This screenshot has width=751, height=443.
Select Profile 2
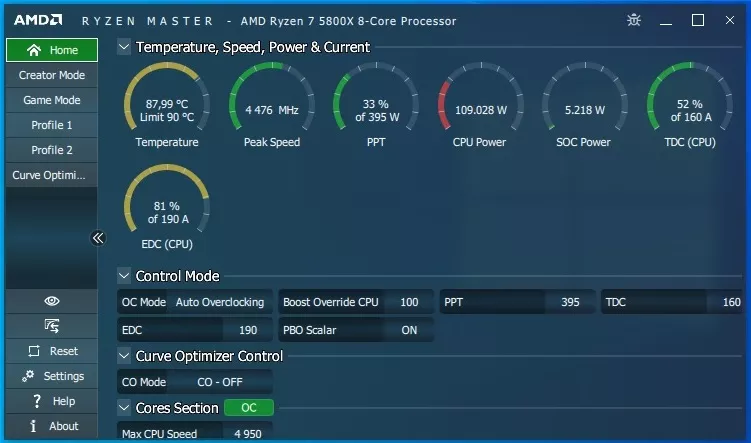[52, 150]
